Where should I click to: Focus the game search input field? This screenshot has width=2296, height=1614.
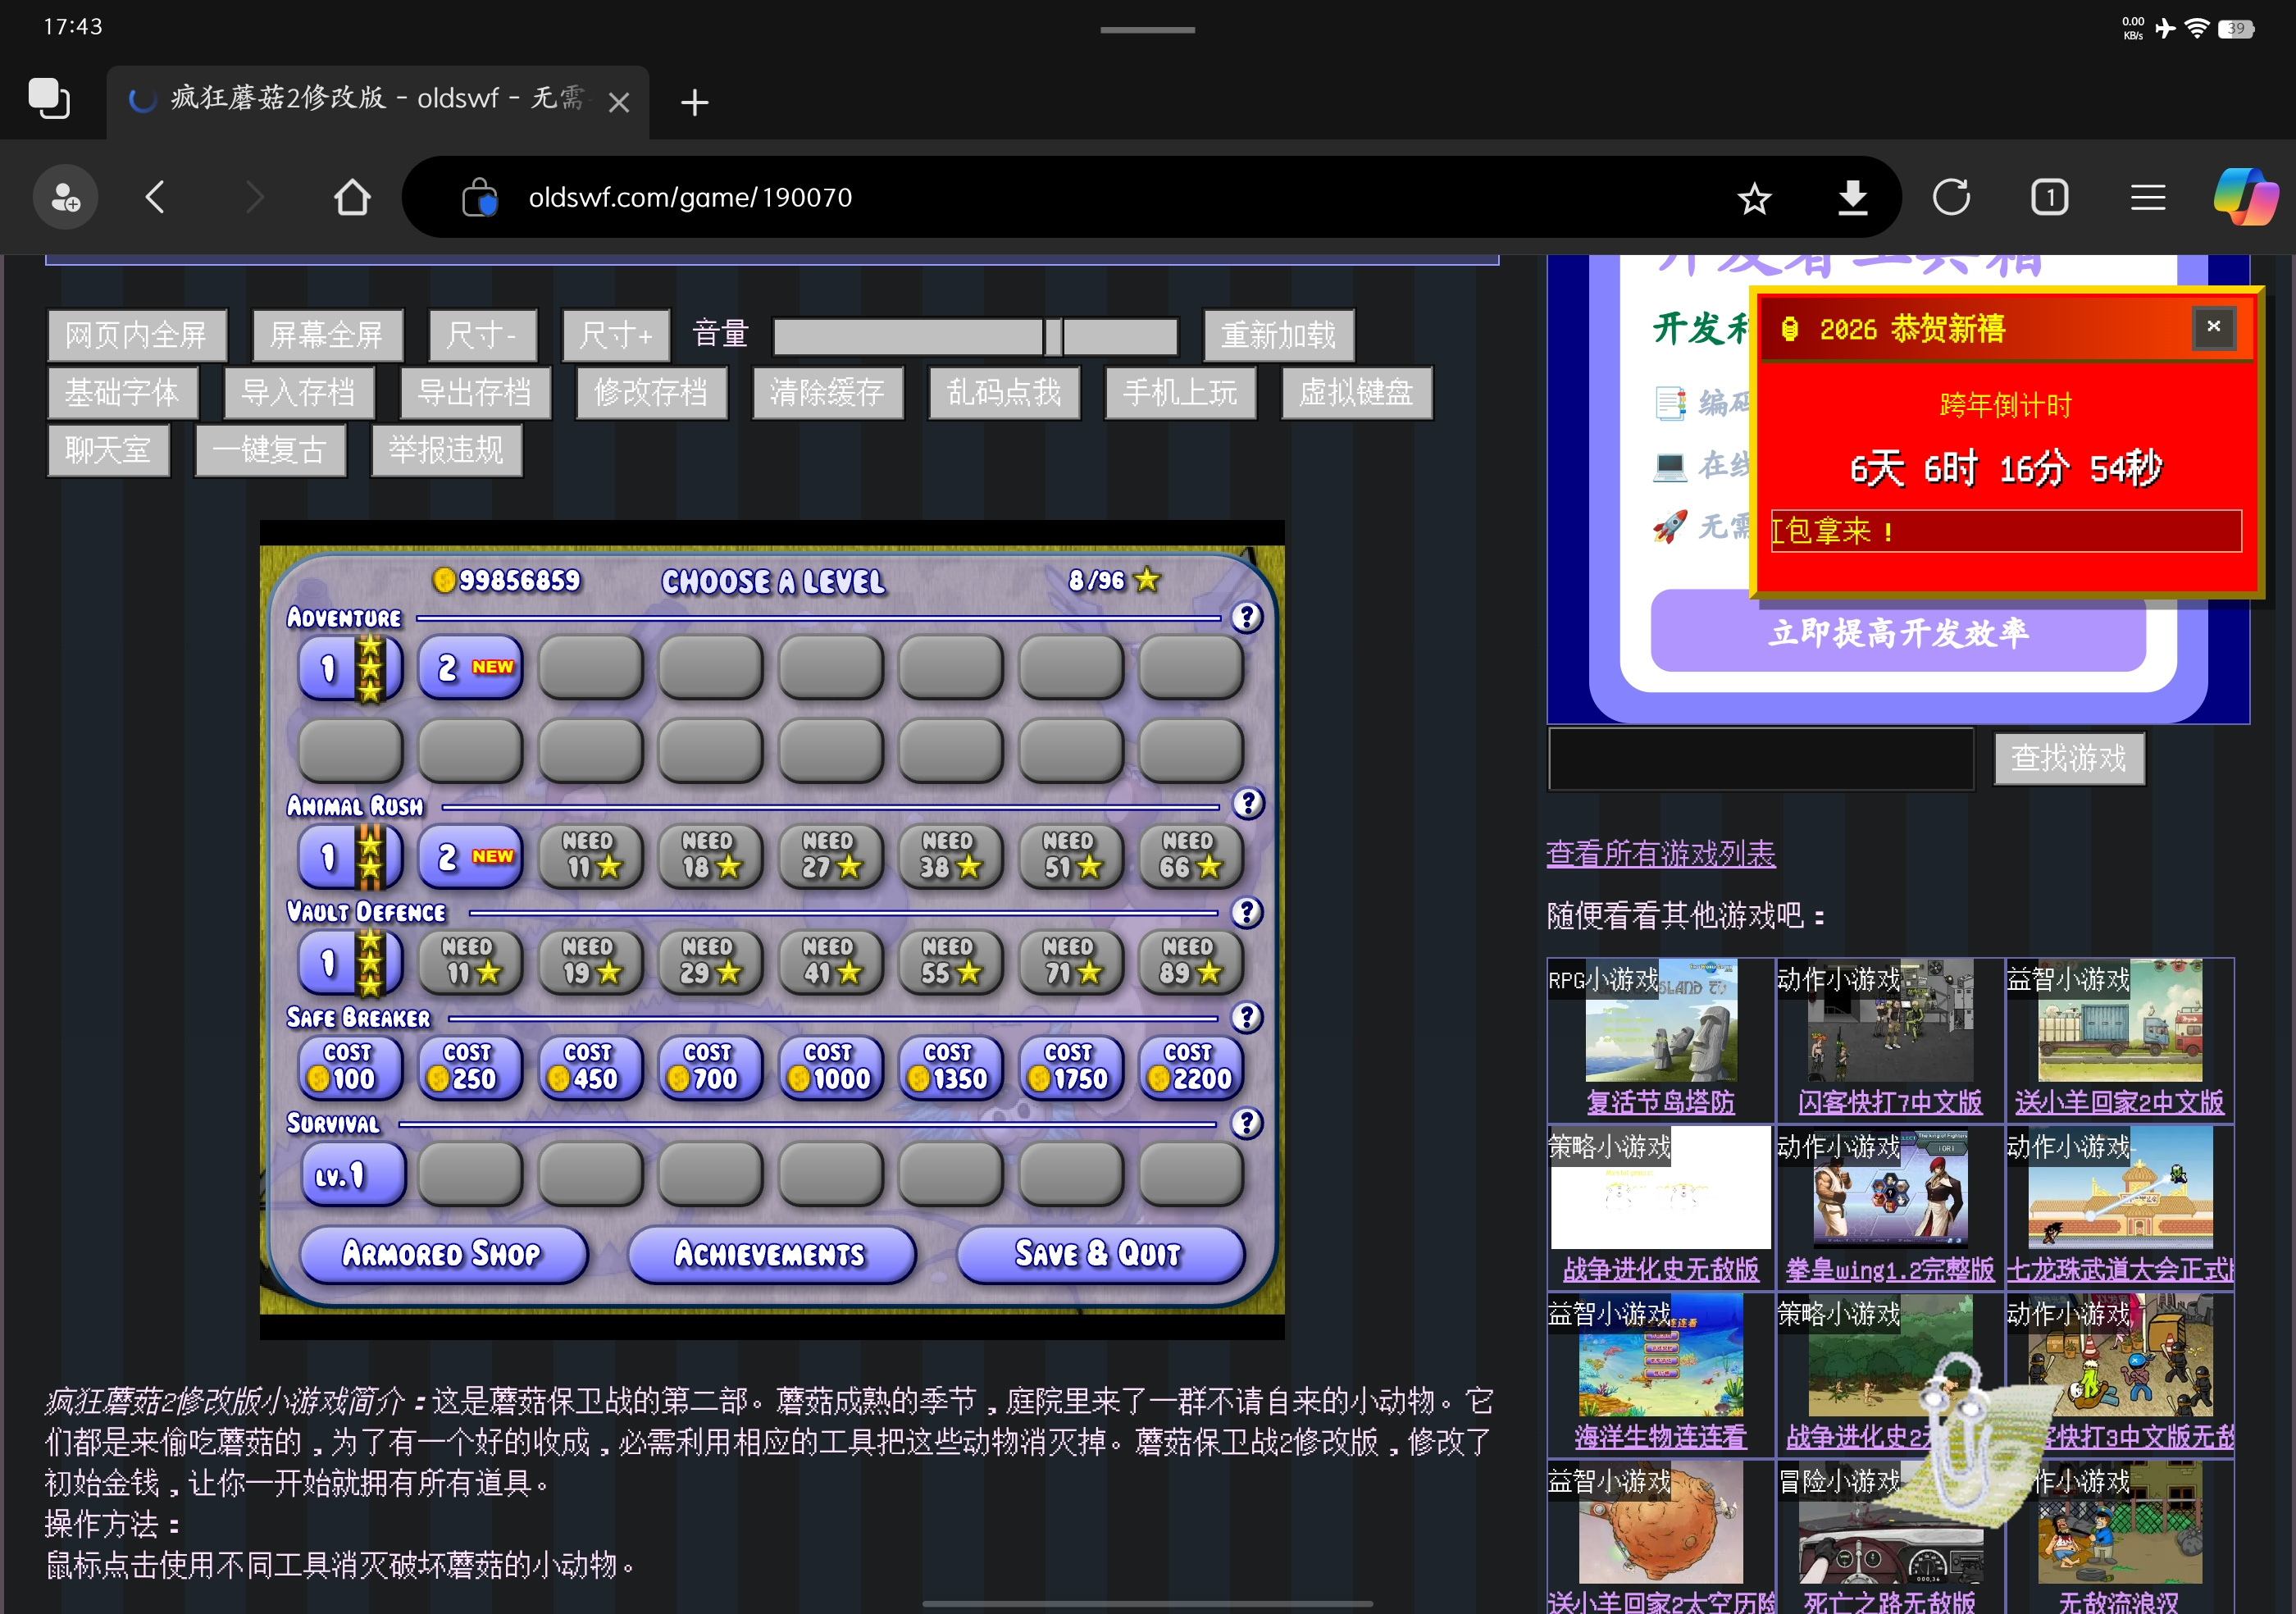(1760, 759)
